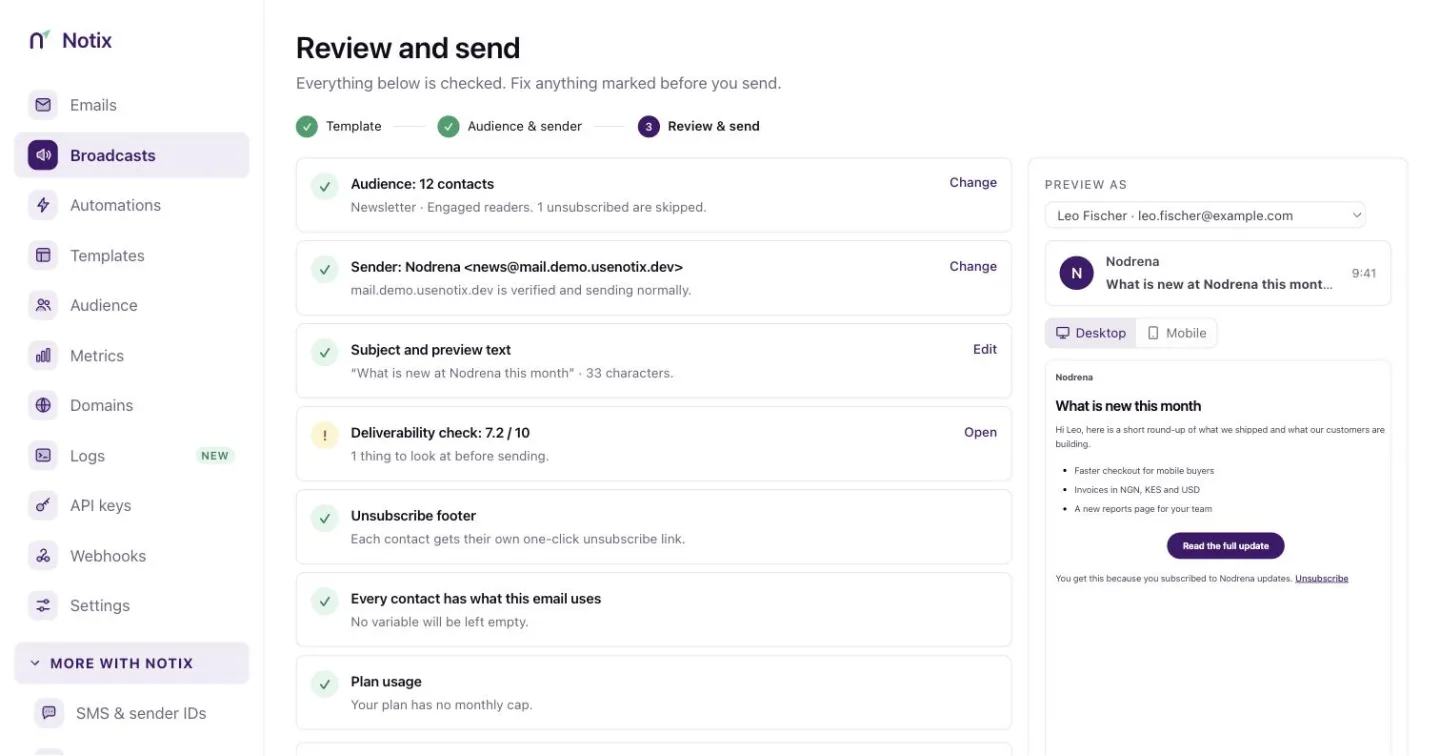Click the 'Invoices in NGN, KES and USD' bullet
The height and width of the screenshot is (756, 1440).
tap(1137, 490)
